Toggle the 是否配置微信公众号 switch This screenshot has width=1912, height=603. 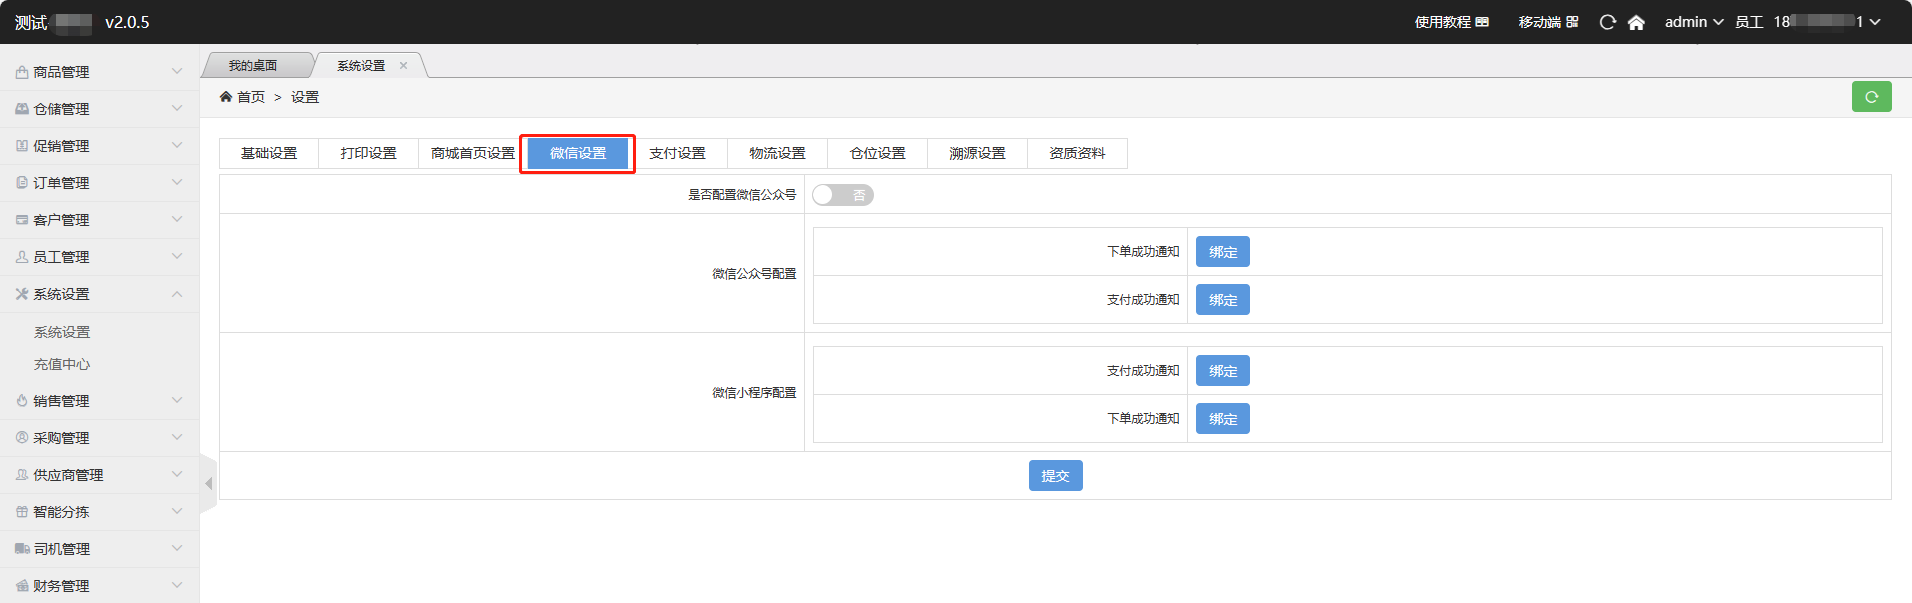(x=842, y=195)
